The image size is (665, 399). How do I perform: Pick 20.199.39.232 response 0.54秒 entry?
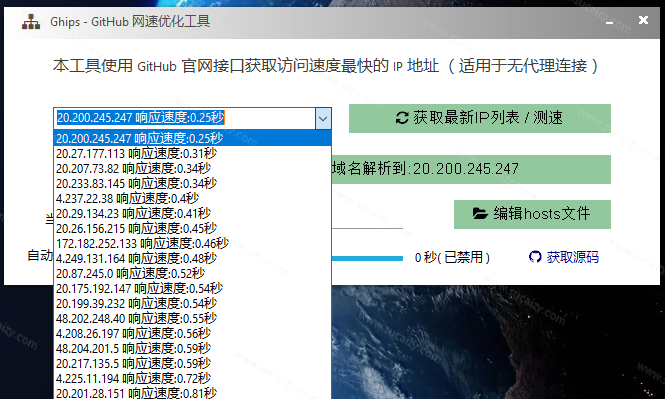click(x=192, y=304)
